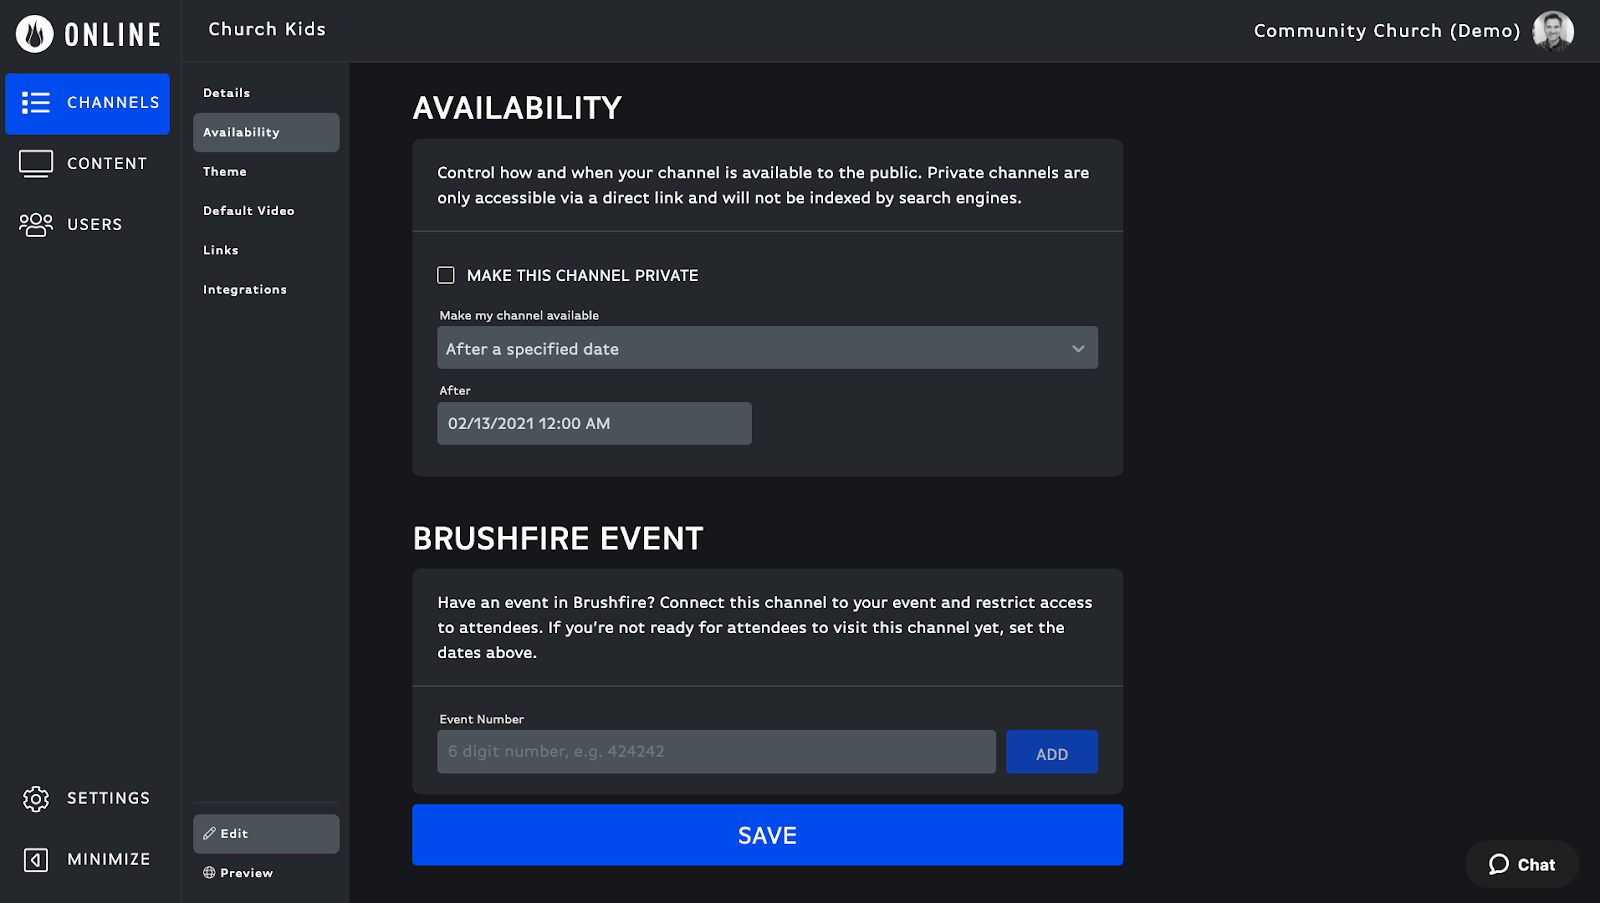Switch to the Theme settings tab
Image resolution: width=1600 pixels, height=903 pixels.
pyautogui.click(x=224, y=171)
